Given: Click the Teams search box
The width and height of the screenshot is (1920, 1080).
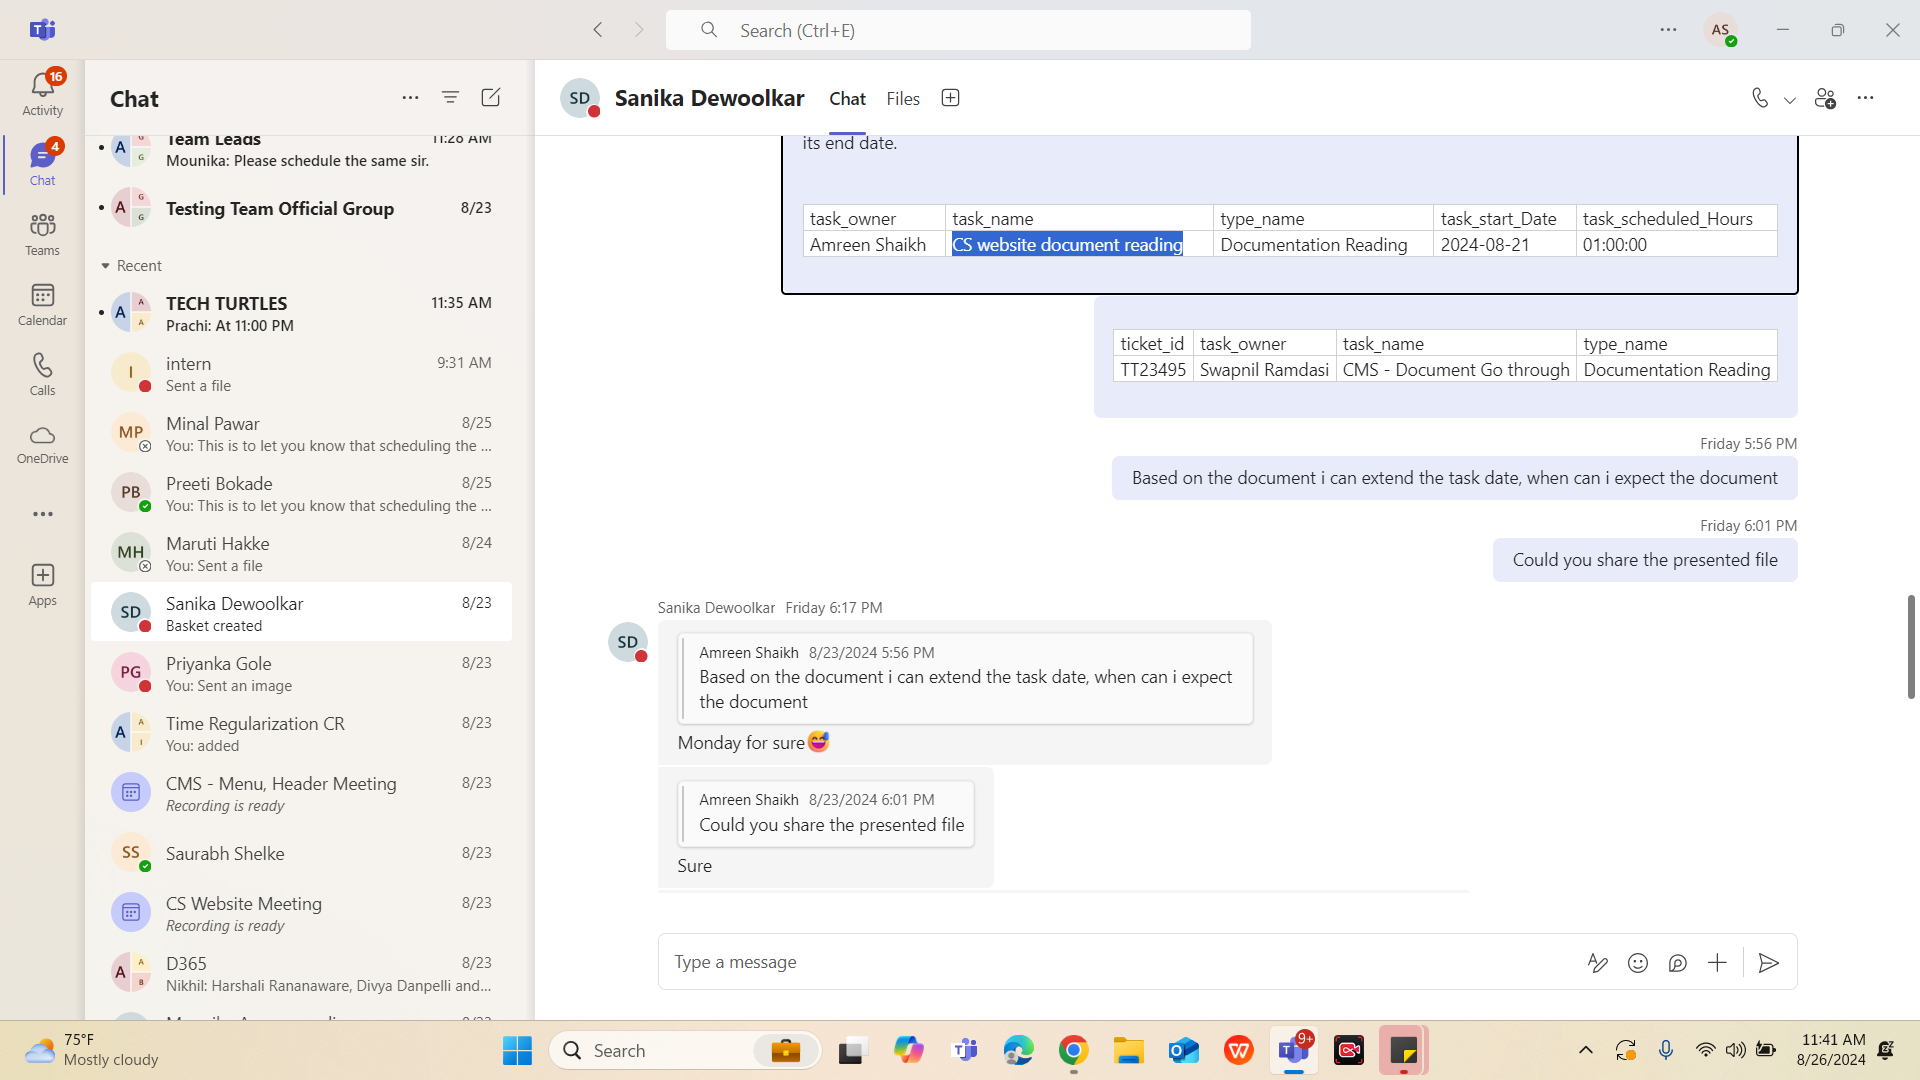Looking at the screenshot, I should coord(958,30).
